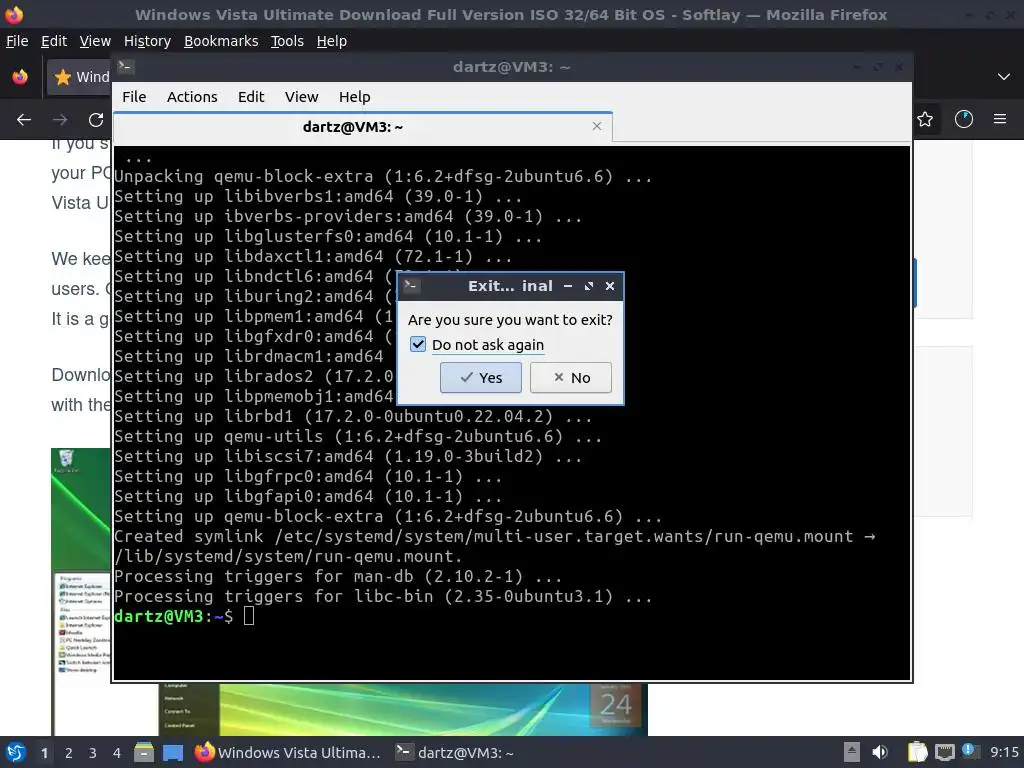1024x768 pixels.
Task: Click Firefox forward arrow button
Action: [x=60, y=120]
